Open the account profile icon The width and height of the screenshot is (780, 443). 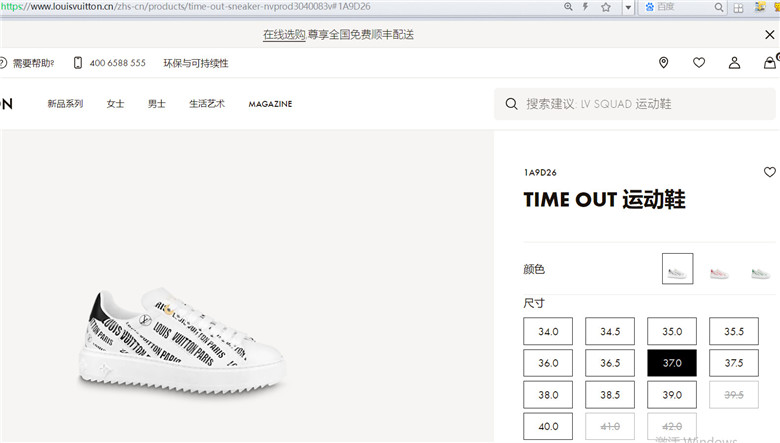(x=734, y=63)
